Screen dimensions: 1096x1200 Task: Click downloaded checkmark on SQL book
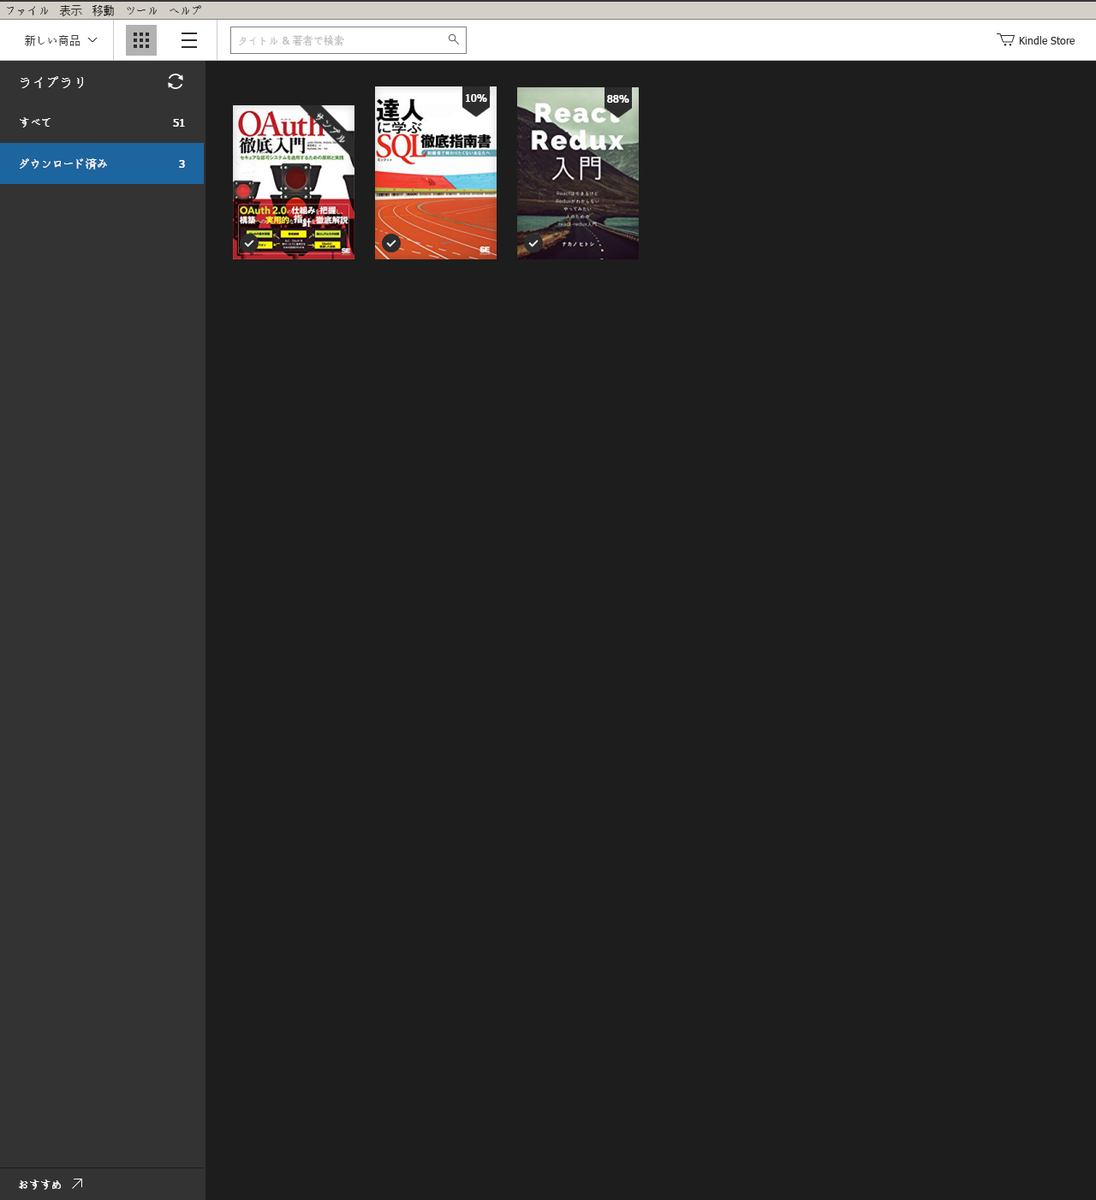(x=391, y=243)
